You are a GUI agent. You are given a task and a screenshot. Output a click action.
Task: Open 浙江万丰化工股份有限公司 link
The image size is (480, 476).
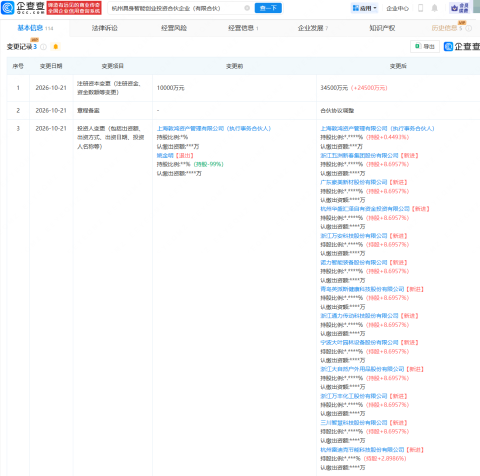tap(354, 396)
